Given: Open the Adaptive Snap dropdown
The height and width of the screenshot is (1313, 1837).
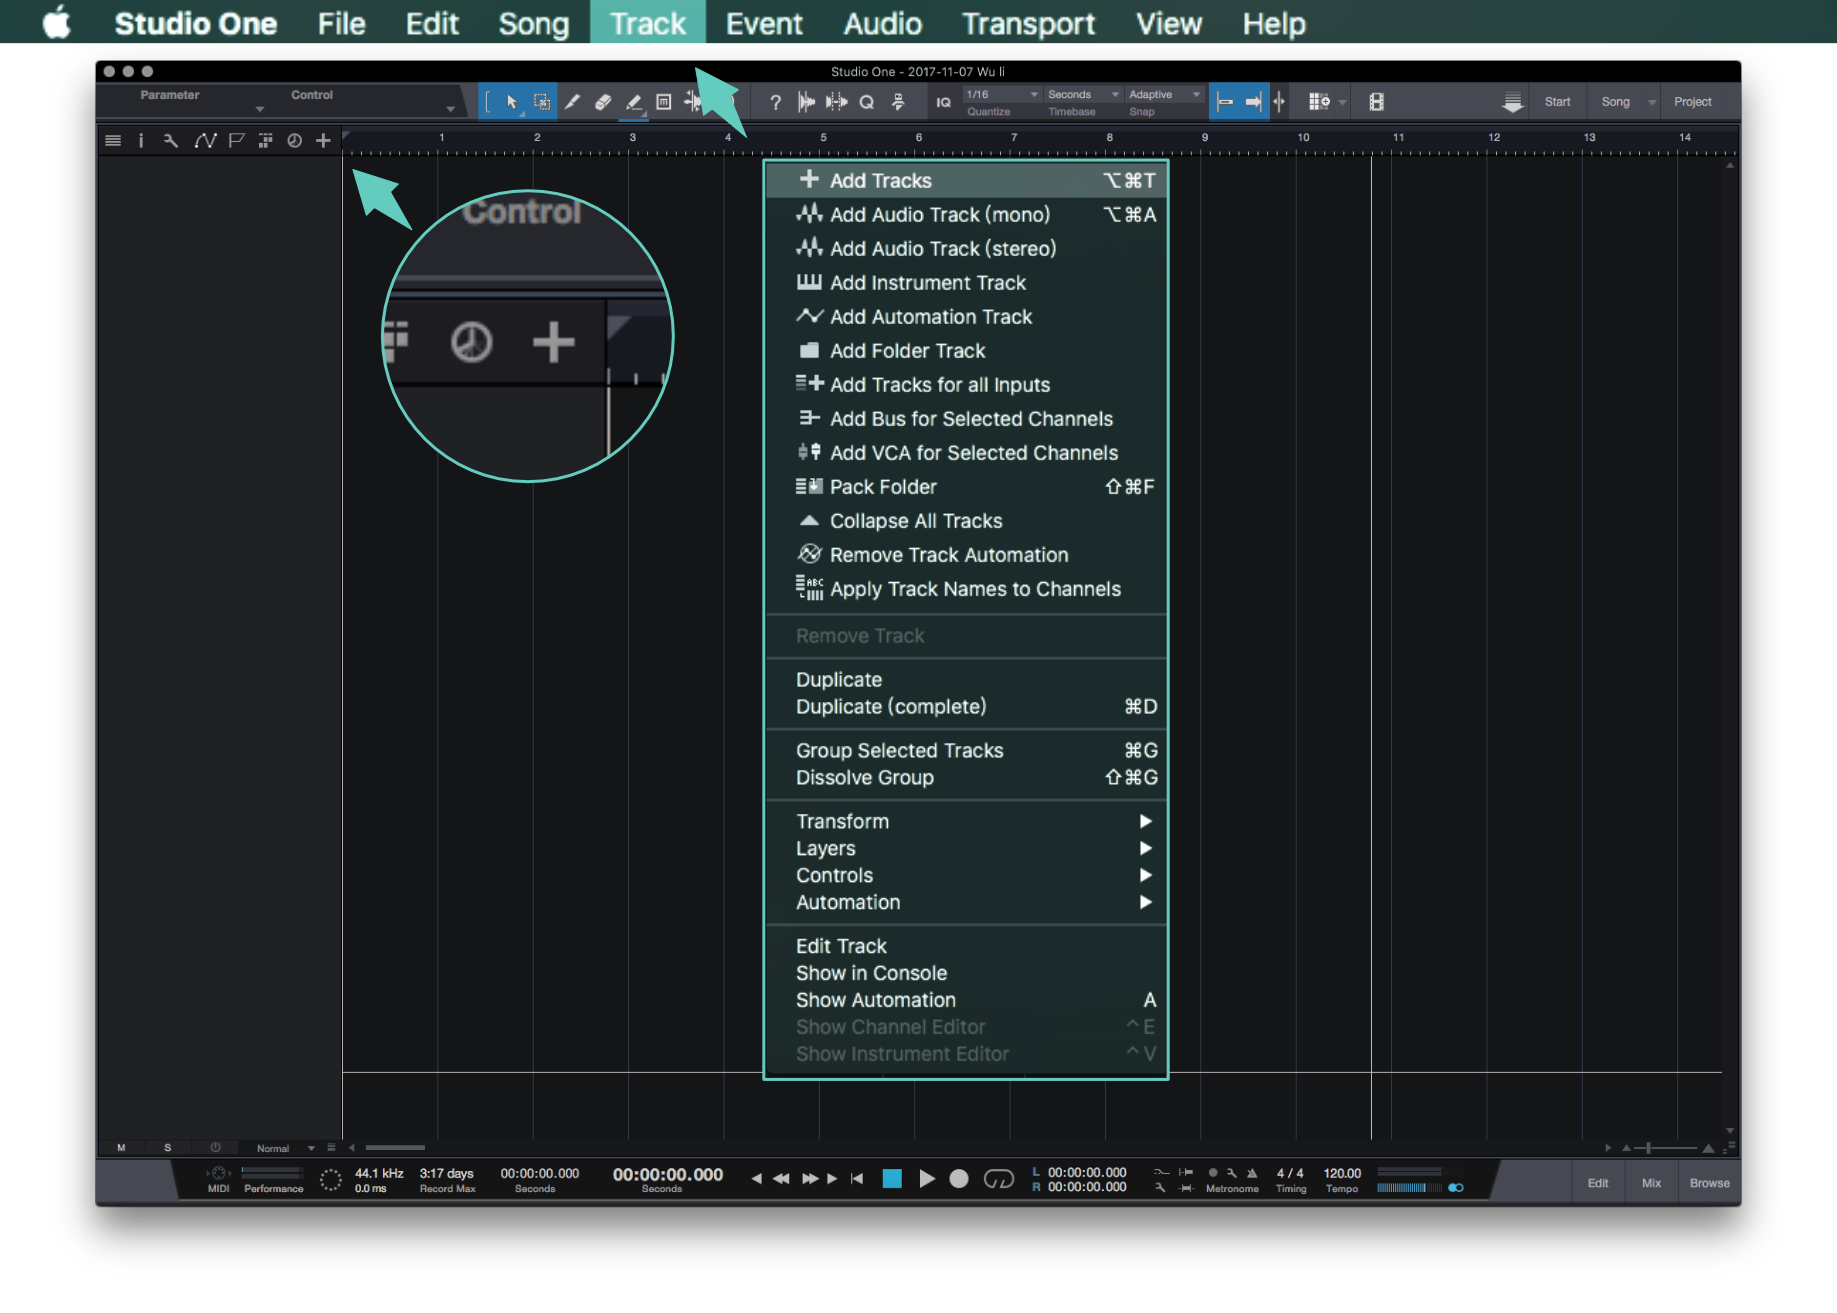Looking at the screenshot, I should (1164, 94).
